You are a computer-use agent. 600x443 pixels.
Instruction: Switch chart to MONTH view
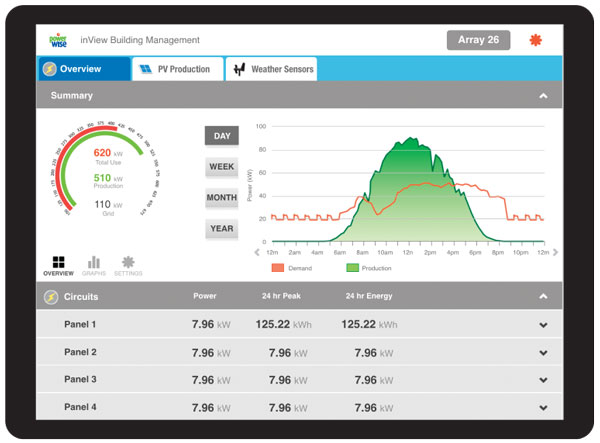pos(222,198)
